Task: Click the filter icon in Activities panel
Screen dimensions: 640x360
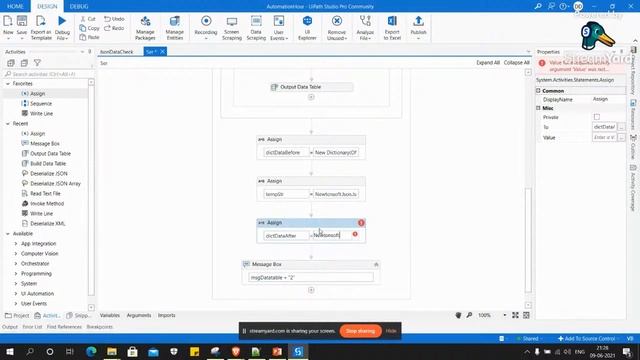Action: 37,63
